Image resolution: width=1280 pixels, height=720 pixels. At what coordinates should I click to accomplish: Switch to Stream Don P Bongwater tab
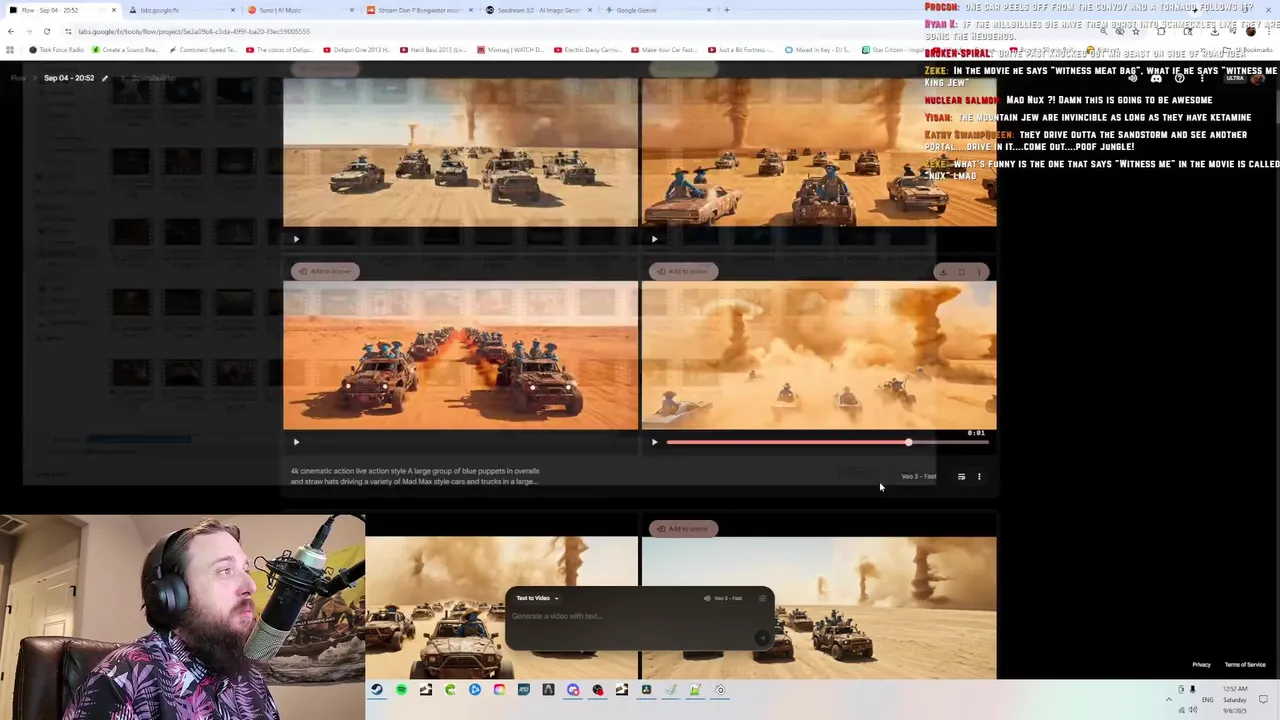[x=418, y=10]
